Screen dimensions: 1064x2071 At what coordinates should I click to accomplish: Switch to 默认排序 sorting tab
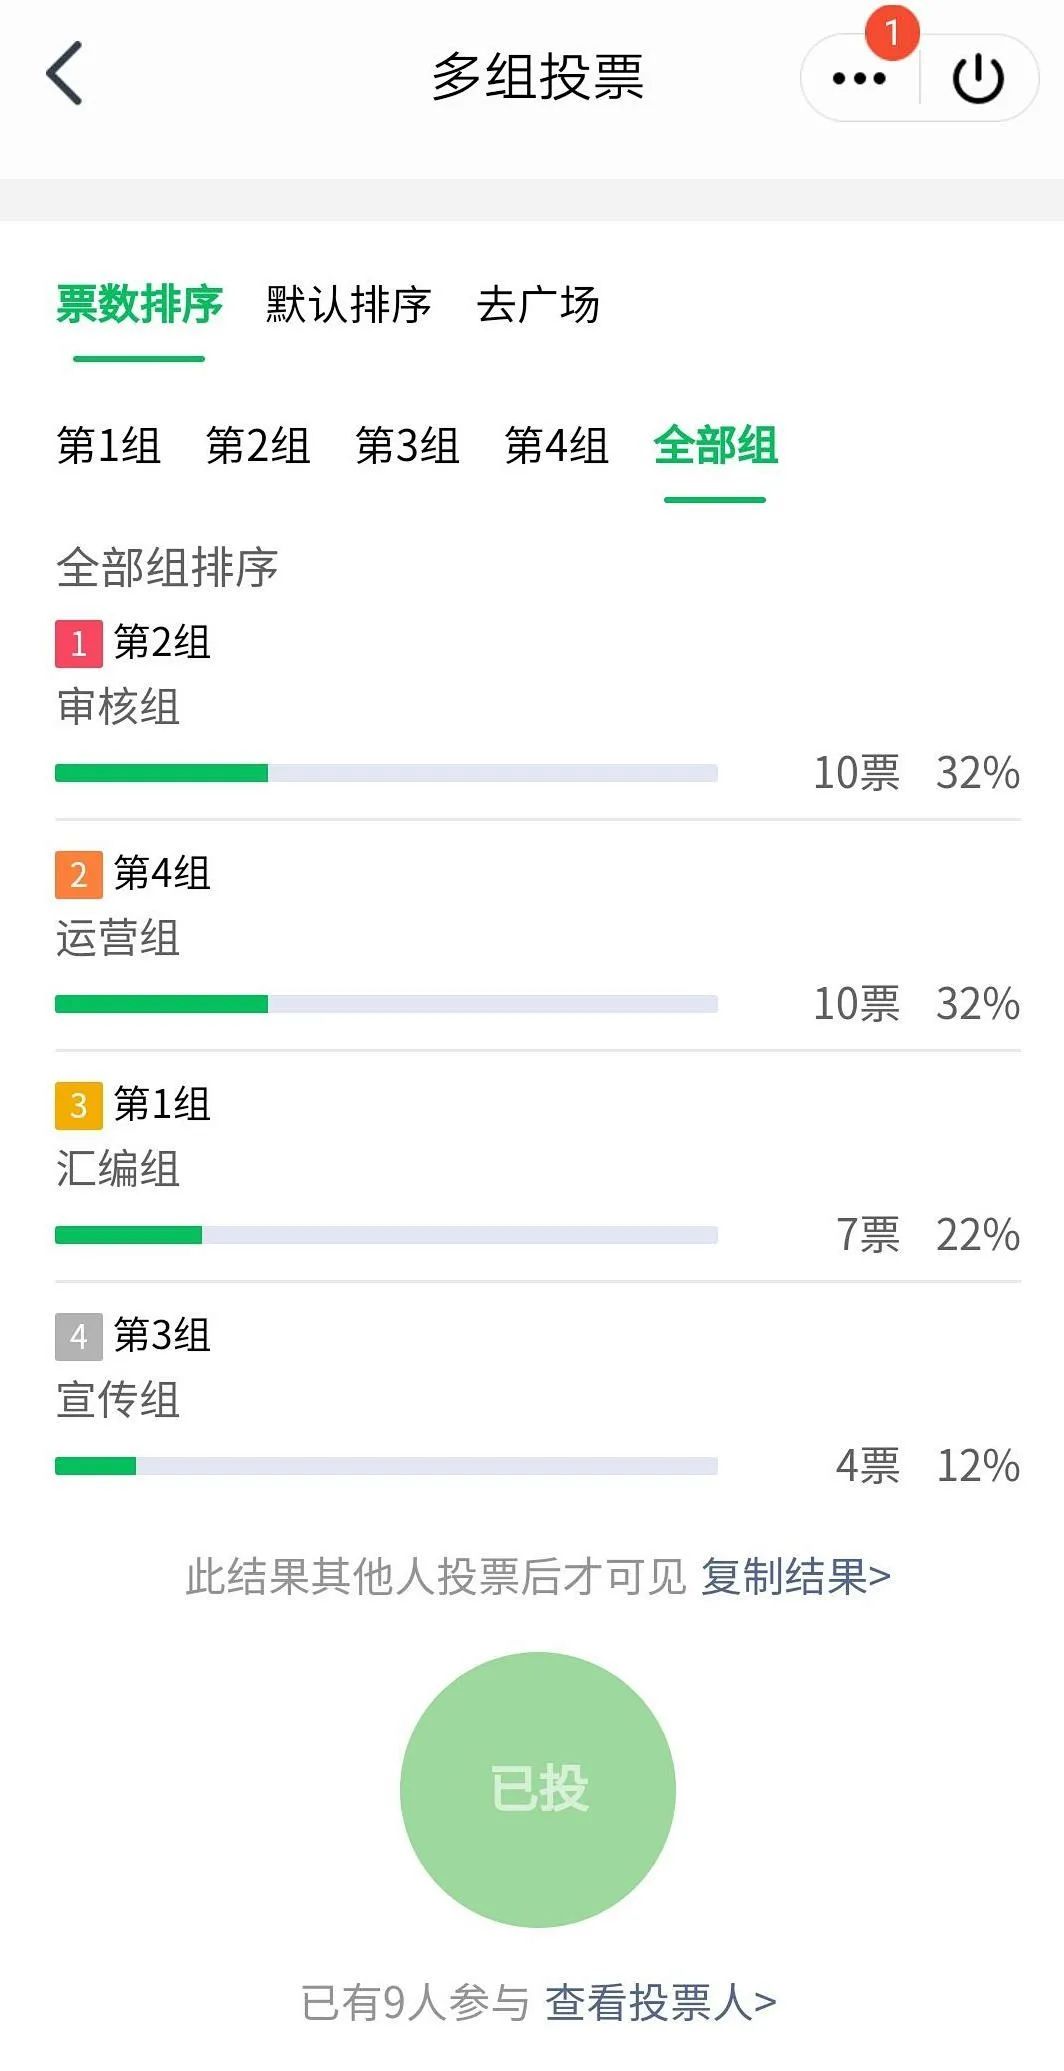click(x=348, y=305)
